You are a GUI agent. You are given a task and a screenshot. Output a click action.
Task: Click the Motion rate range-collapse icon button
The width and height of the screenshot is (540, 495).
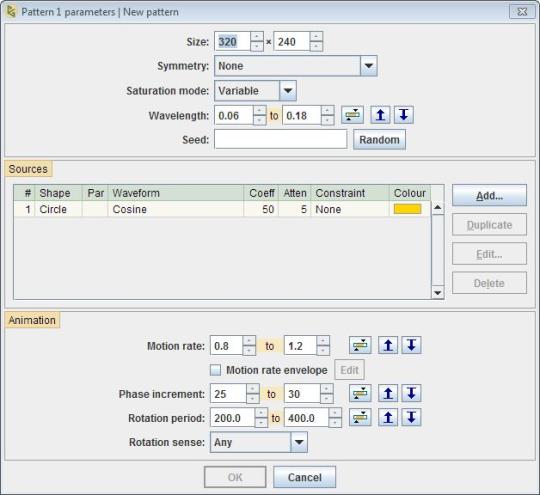(360, 345)
